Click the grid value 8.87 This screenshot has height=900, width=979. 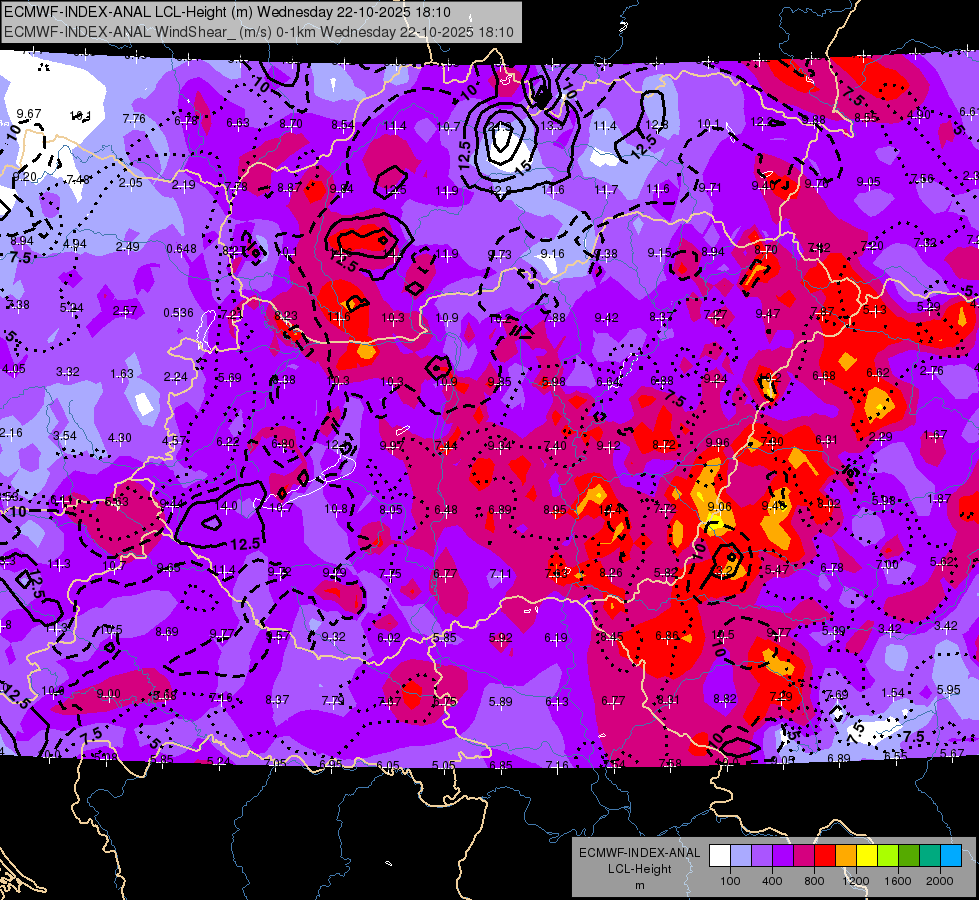click(x=290, y=187)
